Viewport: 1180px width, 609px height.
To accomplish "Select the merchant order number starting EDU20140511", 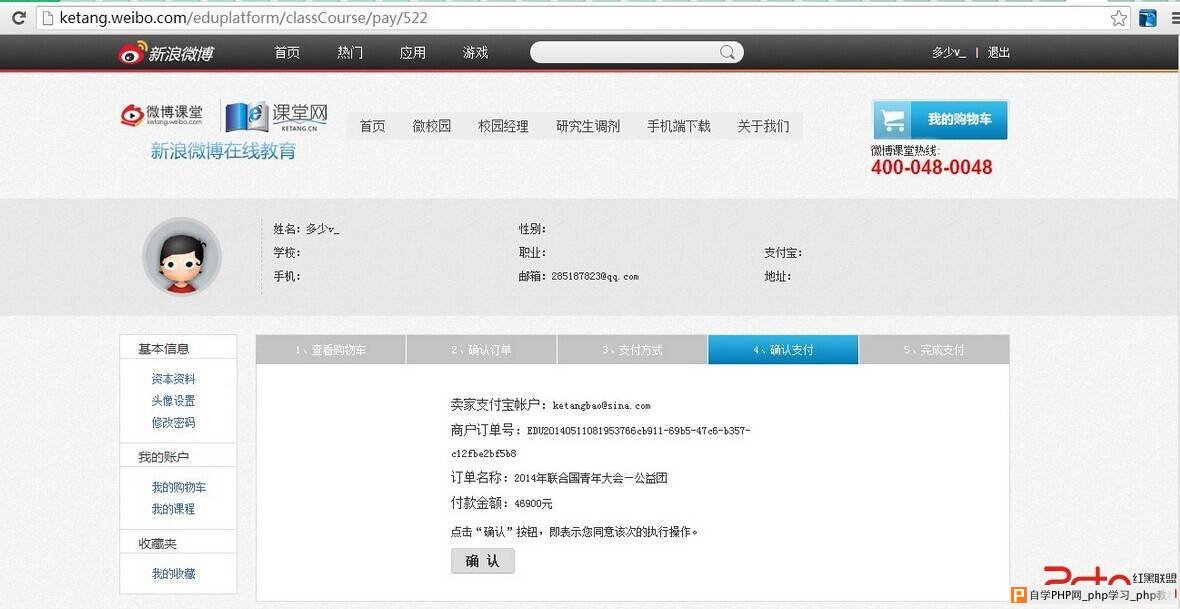I will 601,442.
